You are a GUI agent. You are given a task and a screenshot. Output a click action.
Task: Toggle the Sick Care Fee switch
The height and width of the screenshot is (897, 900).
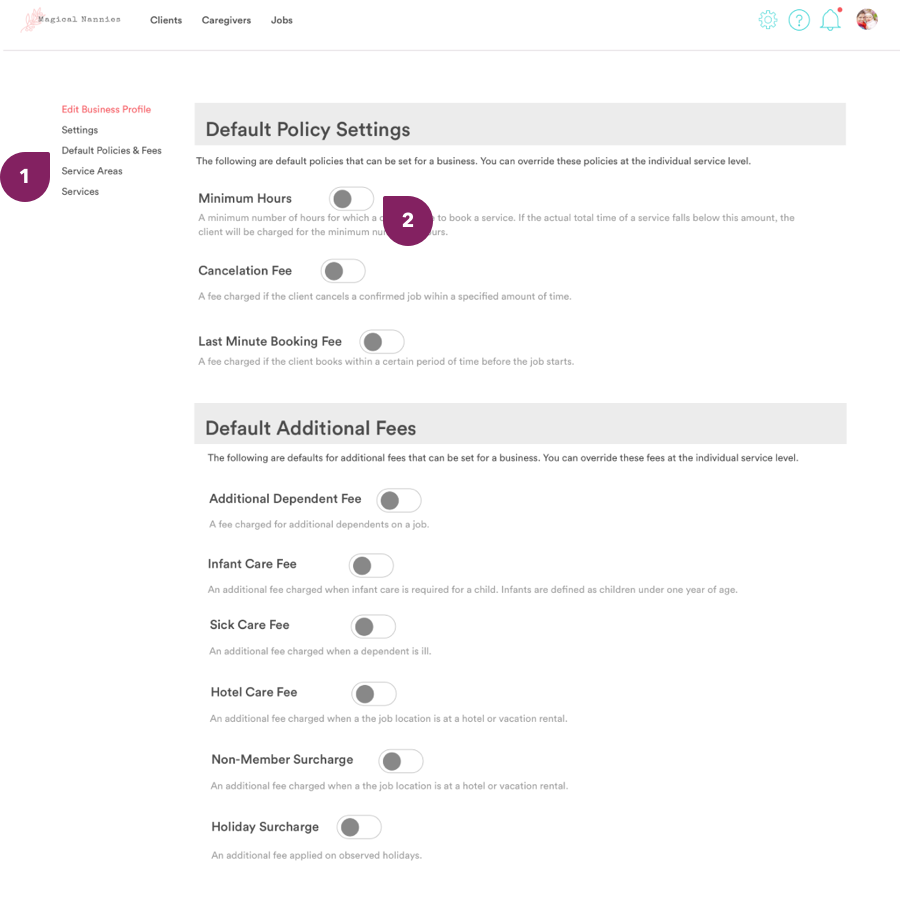(x=373, y=627)
